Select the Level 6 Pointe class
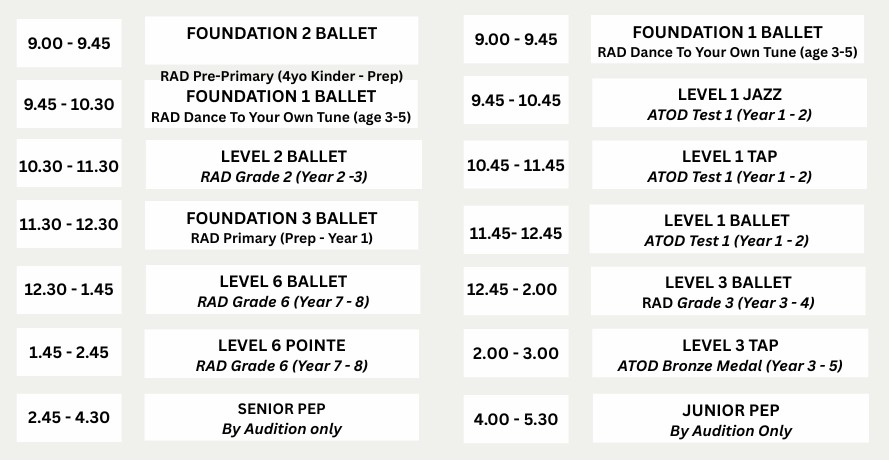 pyautogui.click(x=282, y=355)
